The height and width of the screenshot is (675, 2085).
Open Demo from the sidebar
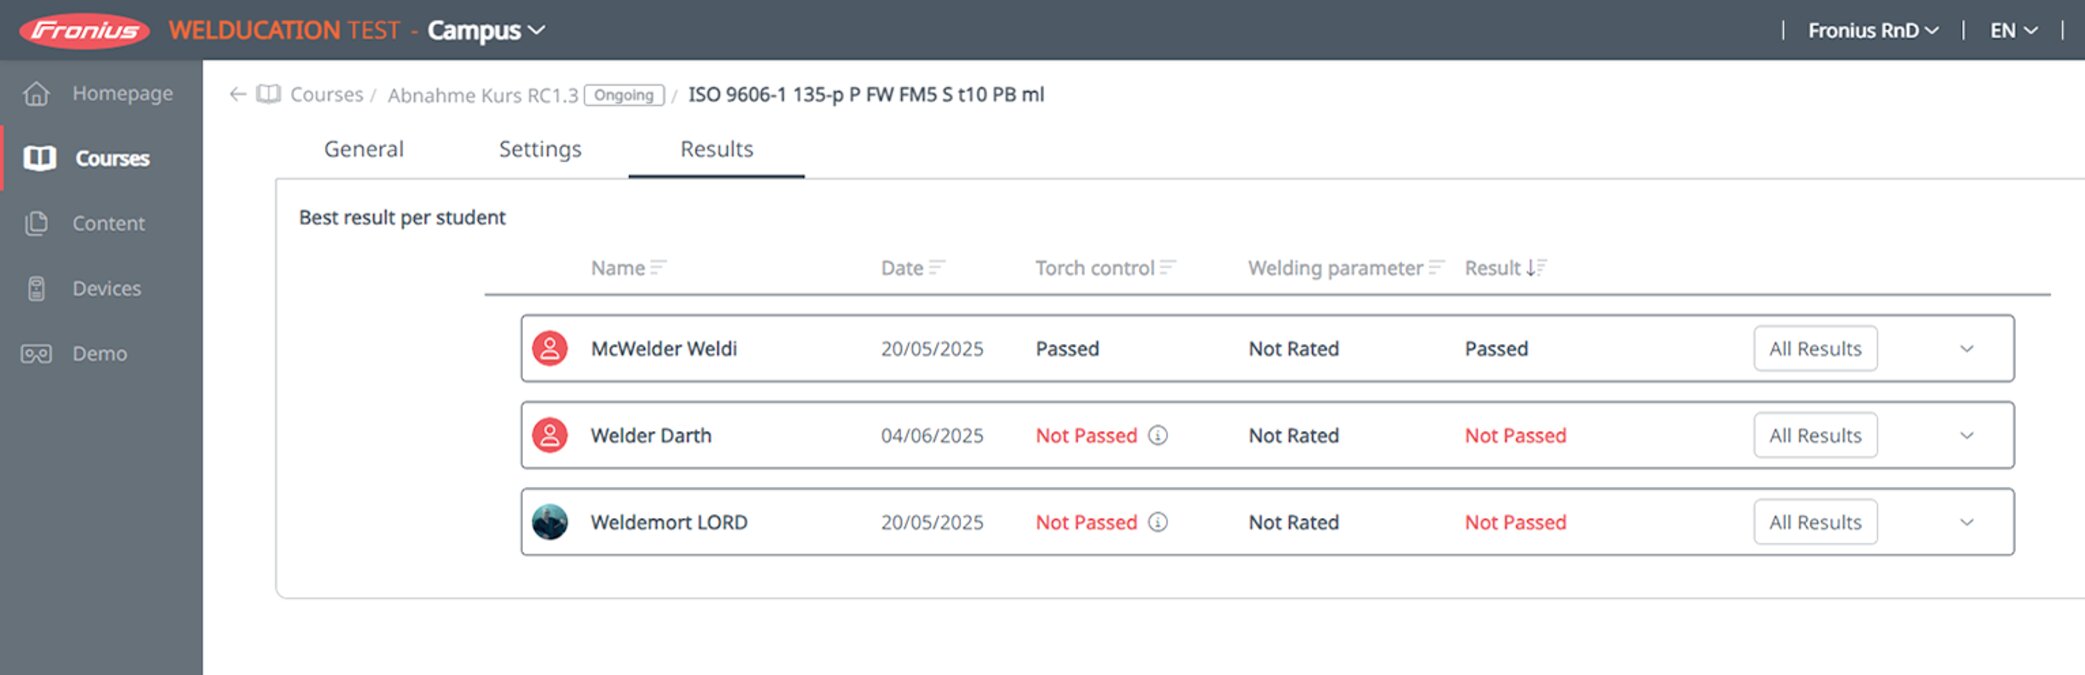100,353
